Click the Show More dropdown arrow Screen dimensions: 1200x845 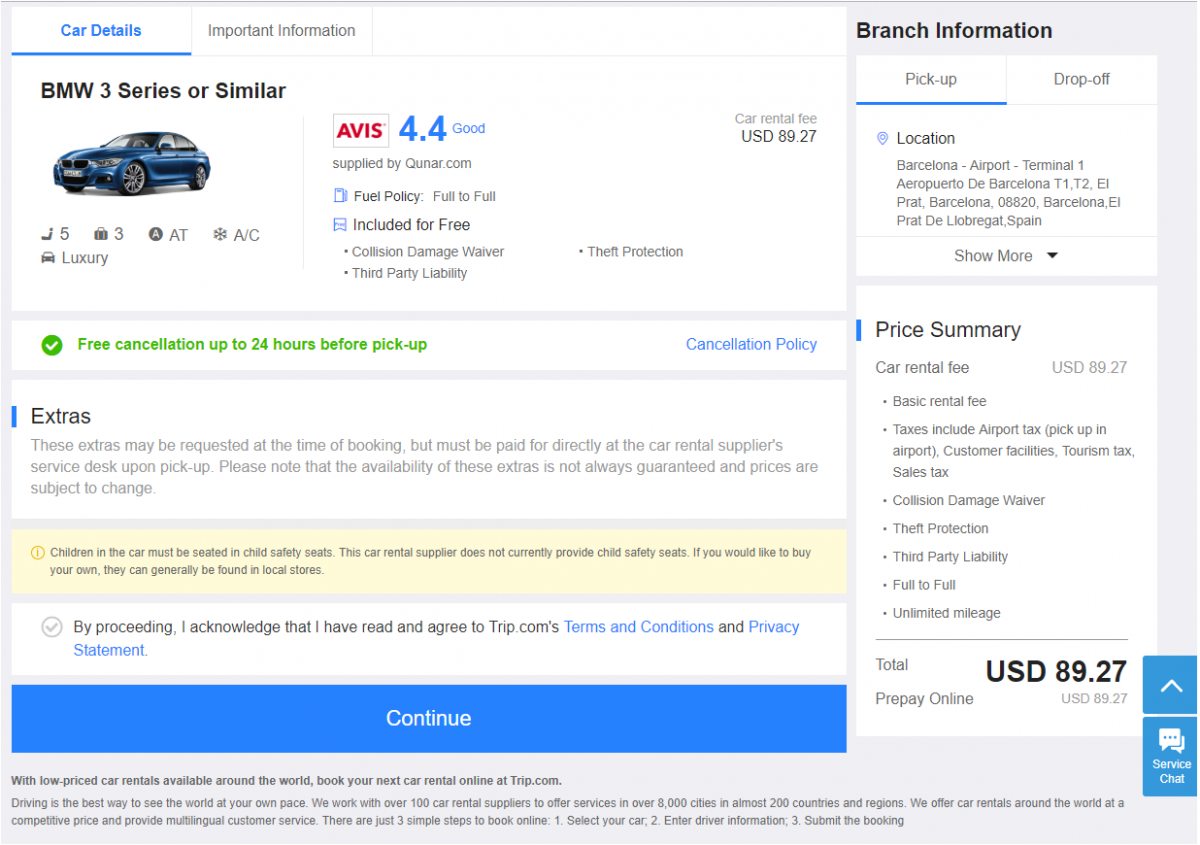(x=1052, y=256)
